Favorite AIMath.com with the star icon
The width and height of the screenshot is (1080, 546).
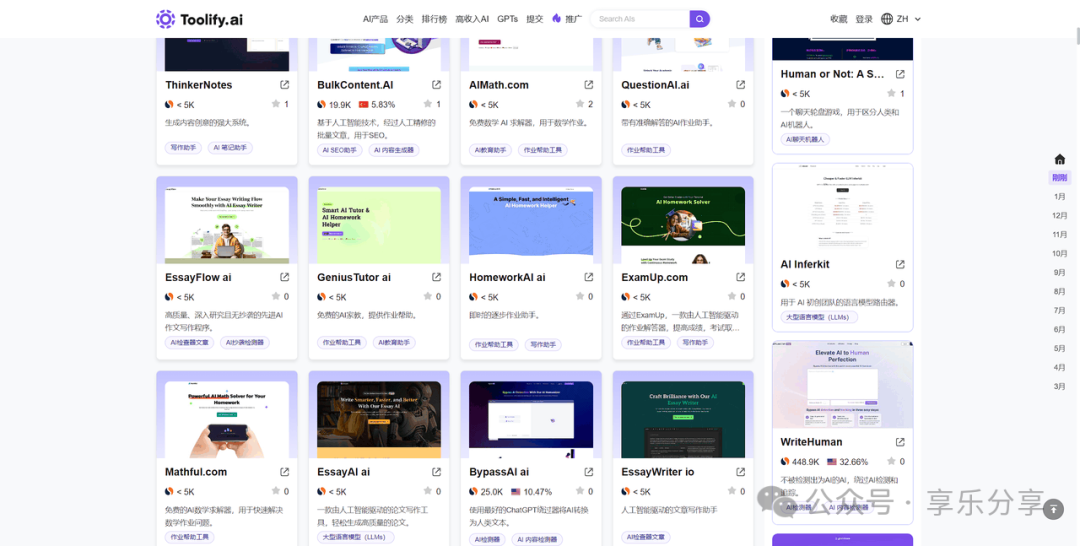(580, 104)
